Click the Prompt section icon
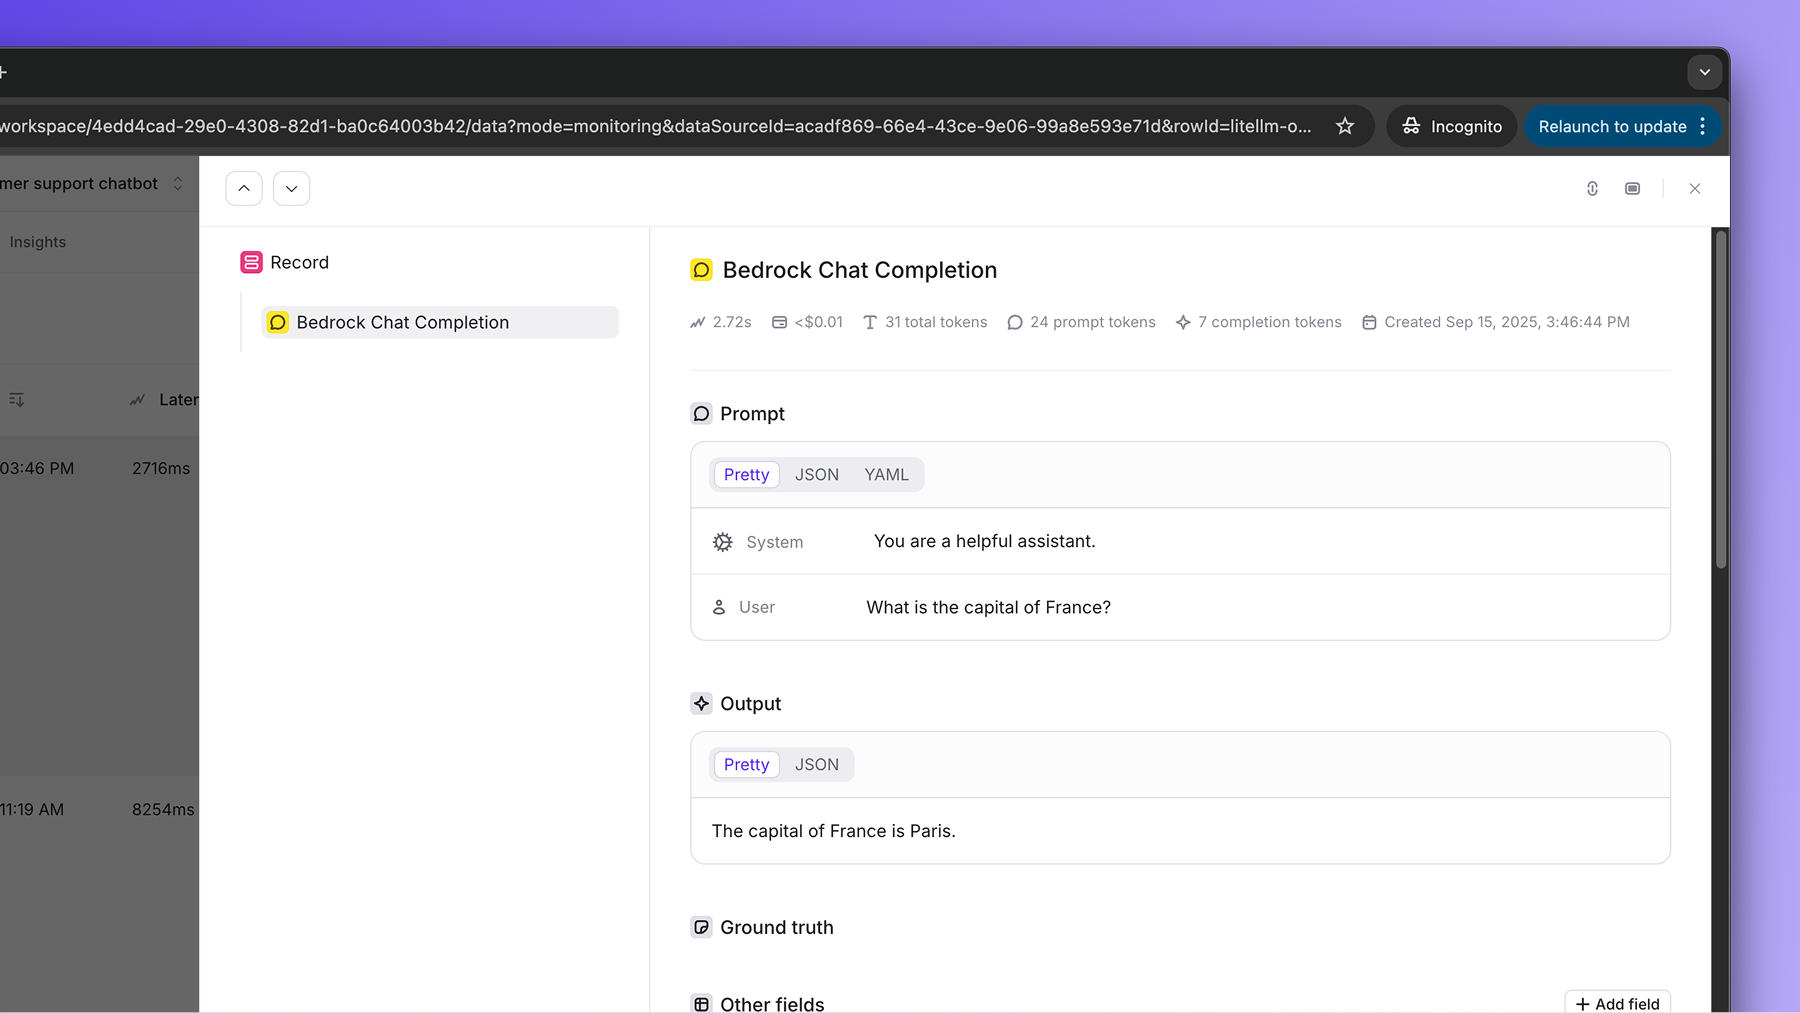This screenshot has height=1013, width=1800. click(701, 414)
